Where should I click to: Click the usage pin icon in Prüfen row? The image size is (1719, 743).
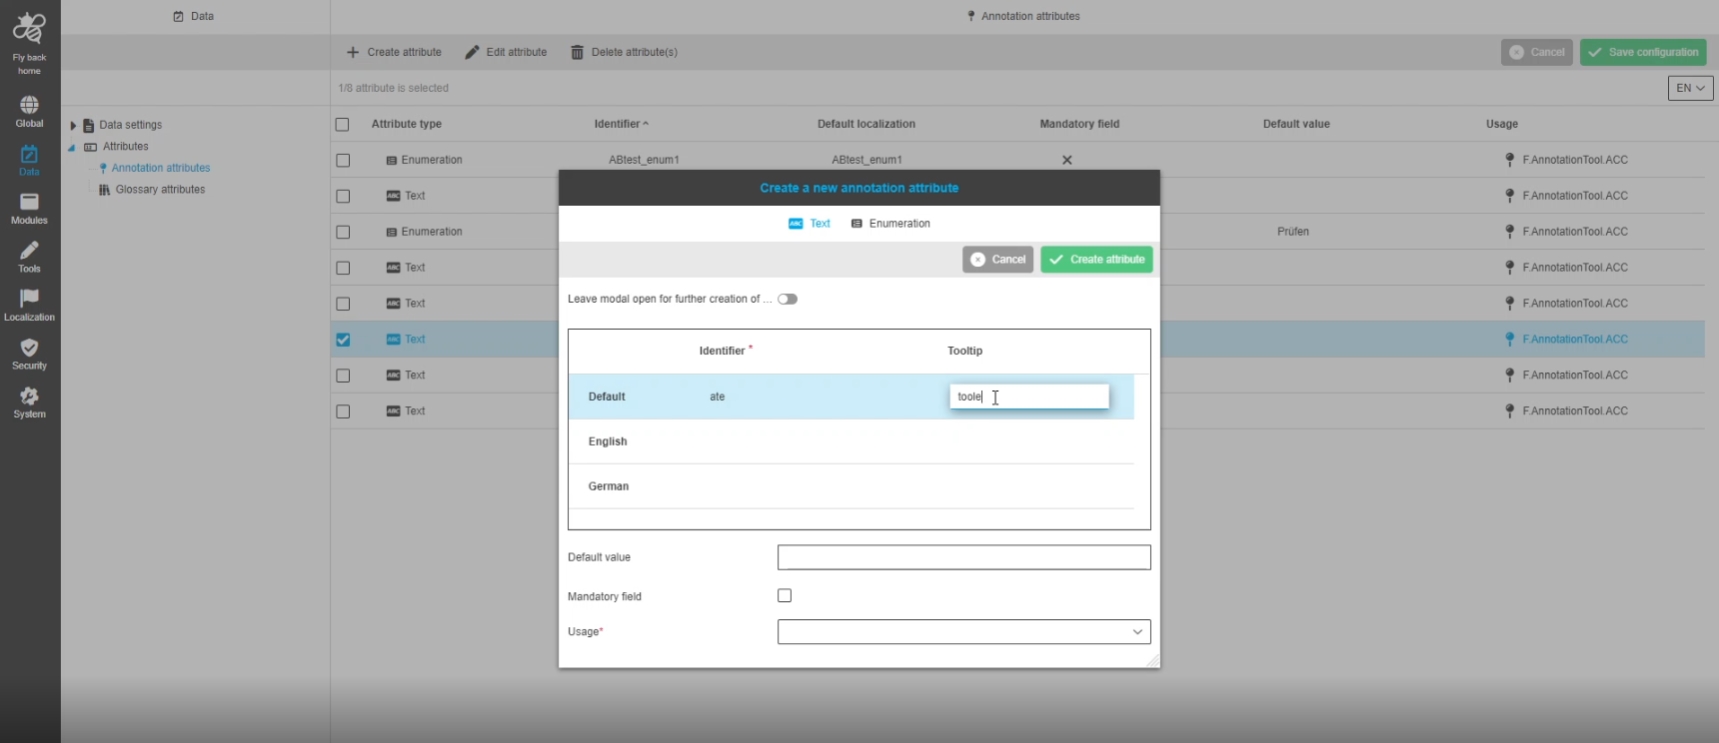(1509, 232)
